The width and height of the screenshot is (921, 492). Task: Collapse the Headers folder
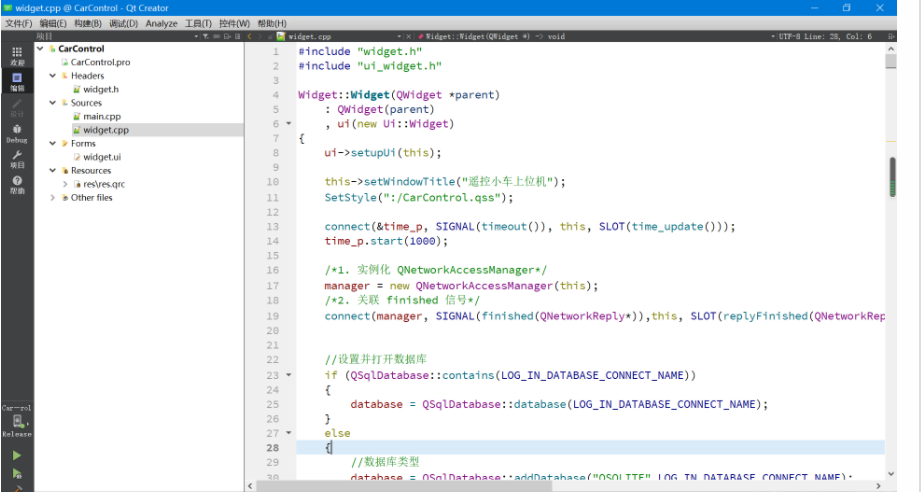tap(52, 76)
